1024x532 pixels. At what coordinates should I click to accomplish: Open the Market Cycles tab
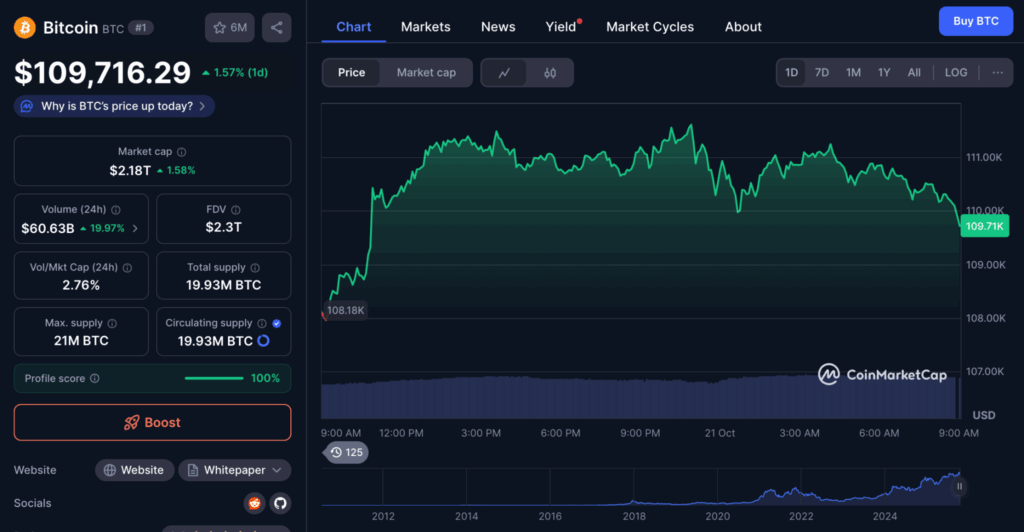[649, 27]
